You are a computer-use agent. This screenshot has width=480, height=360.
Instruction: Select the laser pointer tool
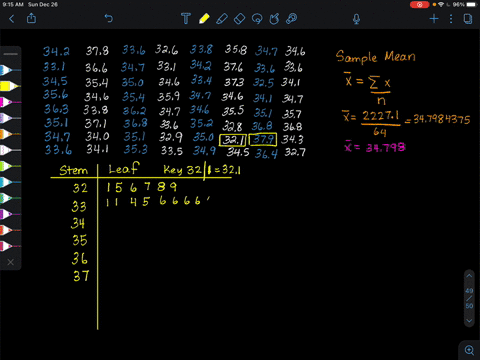[x=292, y=19]
